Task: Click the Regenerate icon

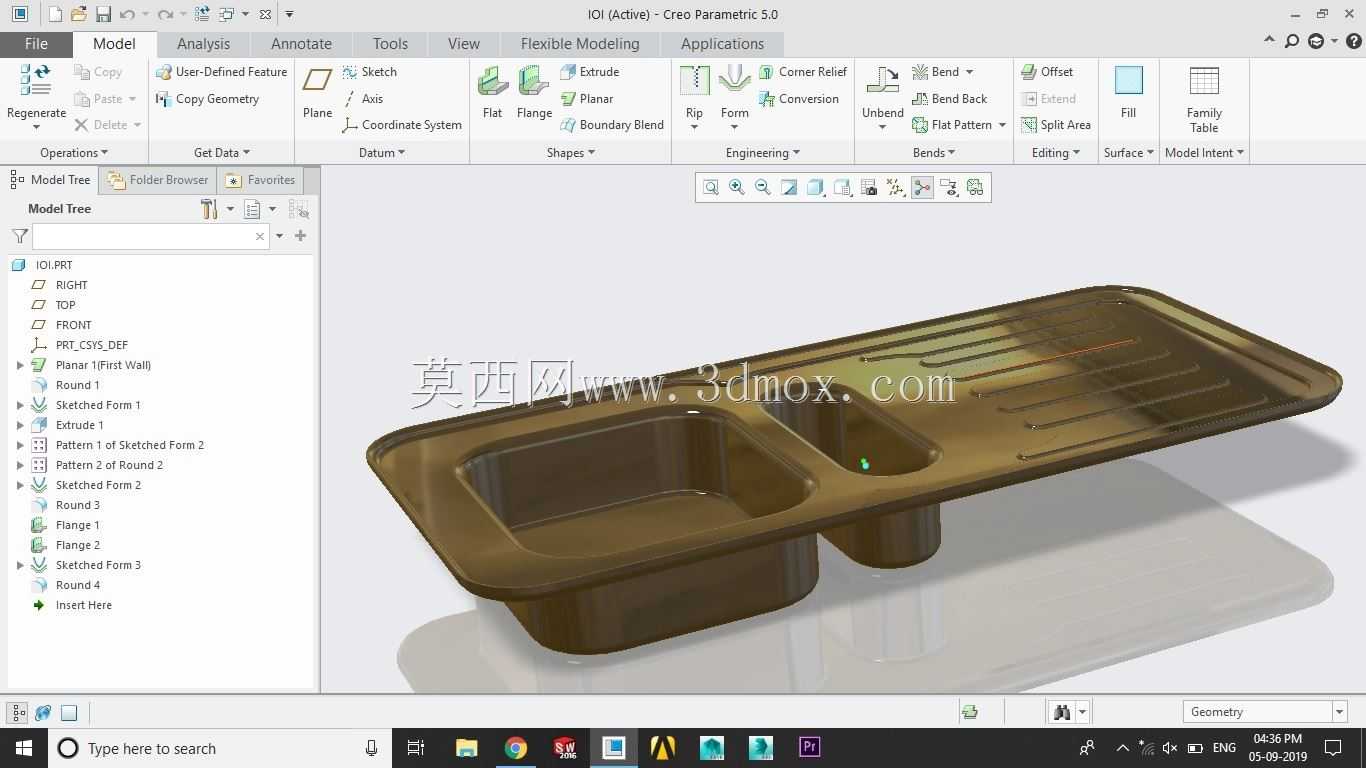Action: pos(36,81)
